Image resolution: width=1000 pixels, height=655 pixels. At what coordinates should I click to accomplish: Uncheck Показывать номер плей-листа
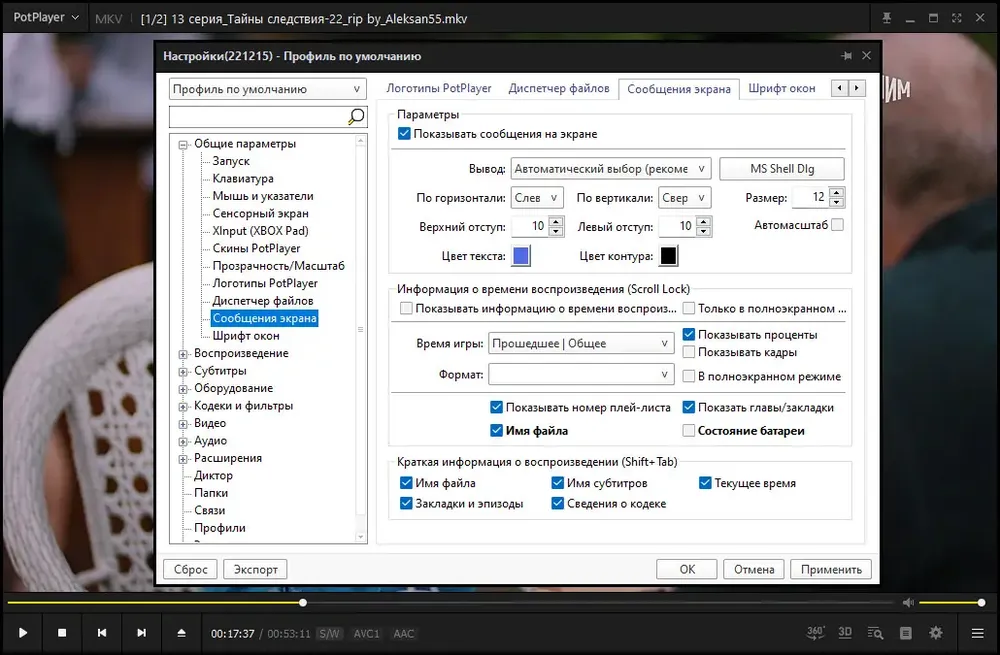pos(496,407)
